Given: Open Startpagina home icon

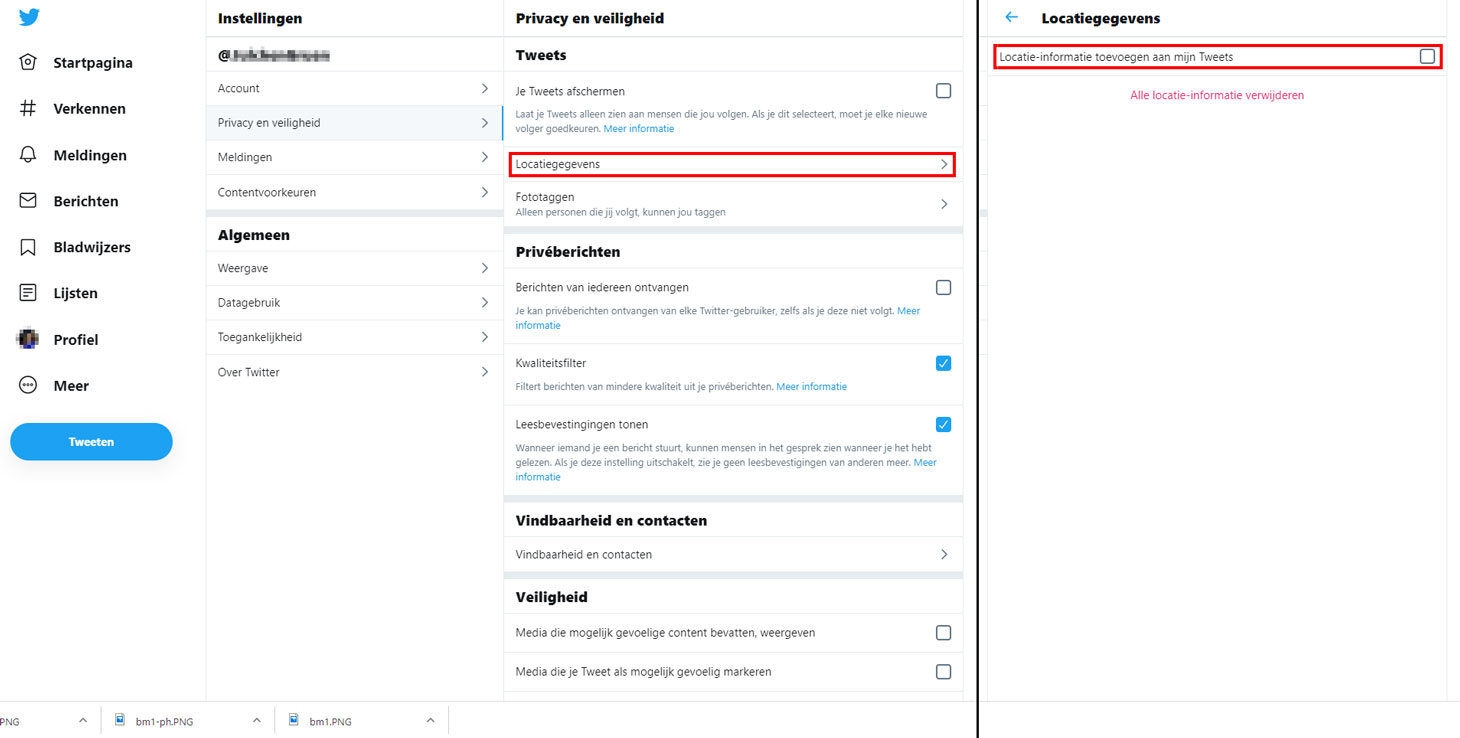Looking at the screenshot, I should pos(28,62).
